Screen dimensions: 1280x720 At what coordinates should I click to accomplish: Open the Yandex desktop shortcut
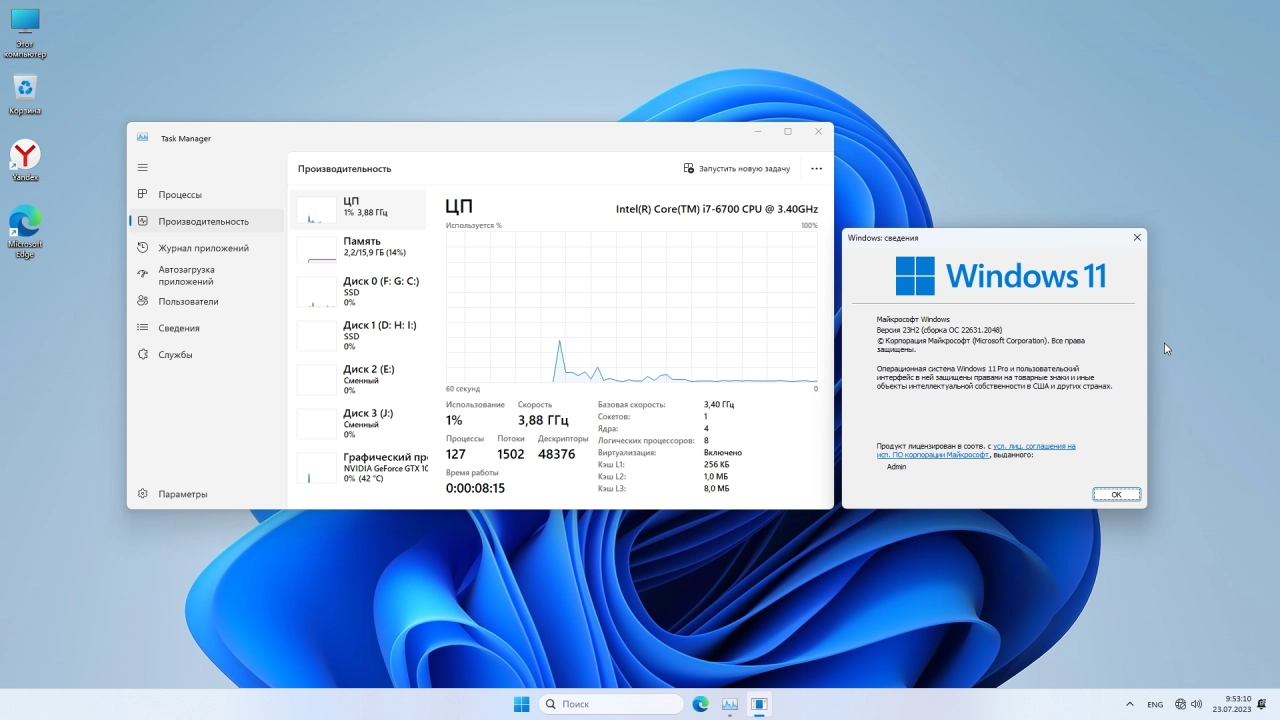pos(25,160)
